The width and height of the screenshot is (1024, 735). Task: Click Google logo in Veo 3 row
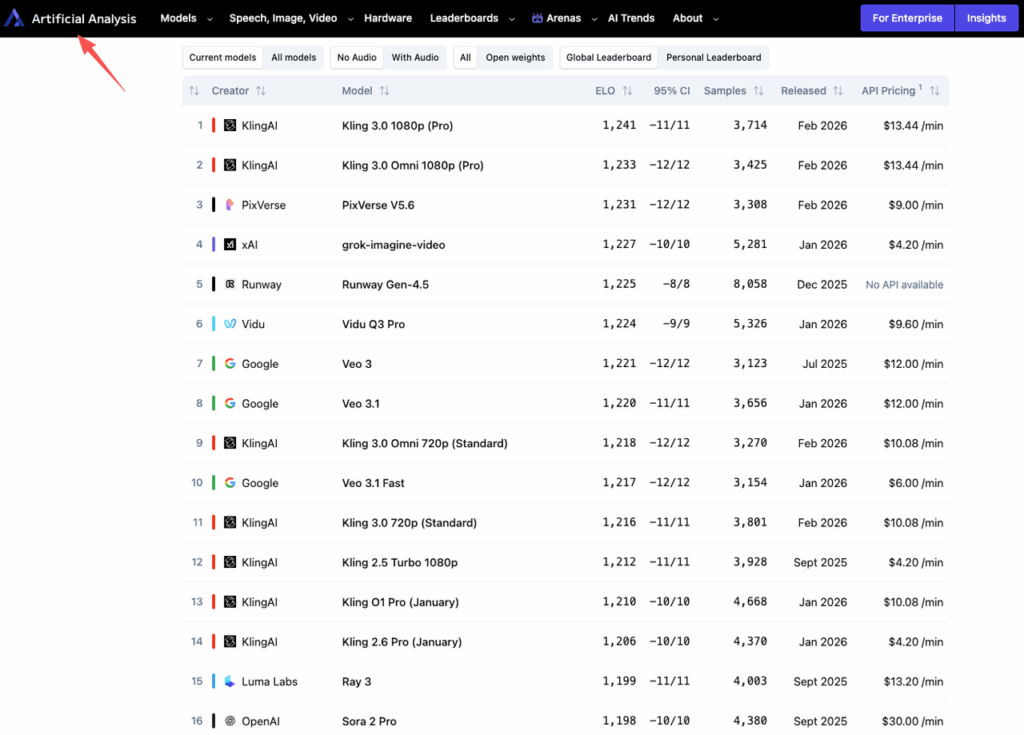pos(230,363)
